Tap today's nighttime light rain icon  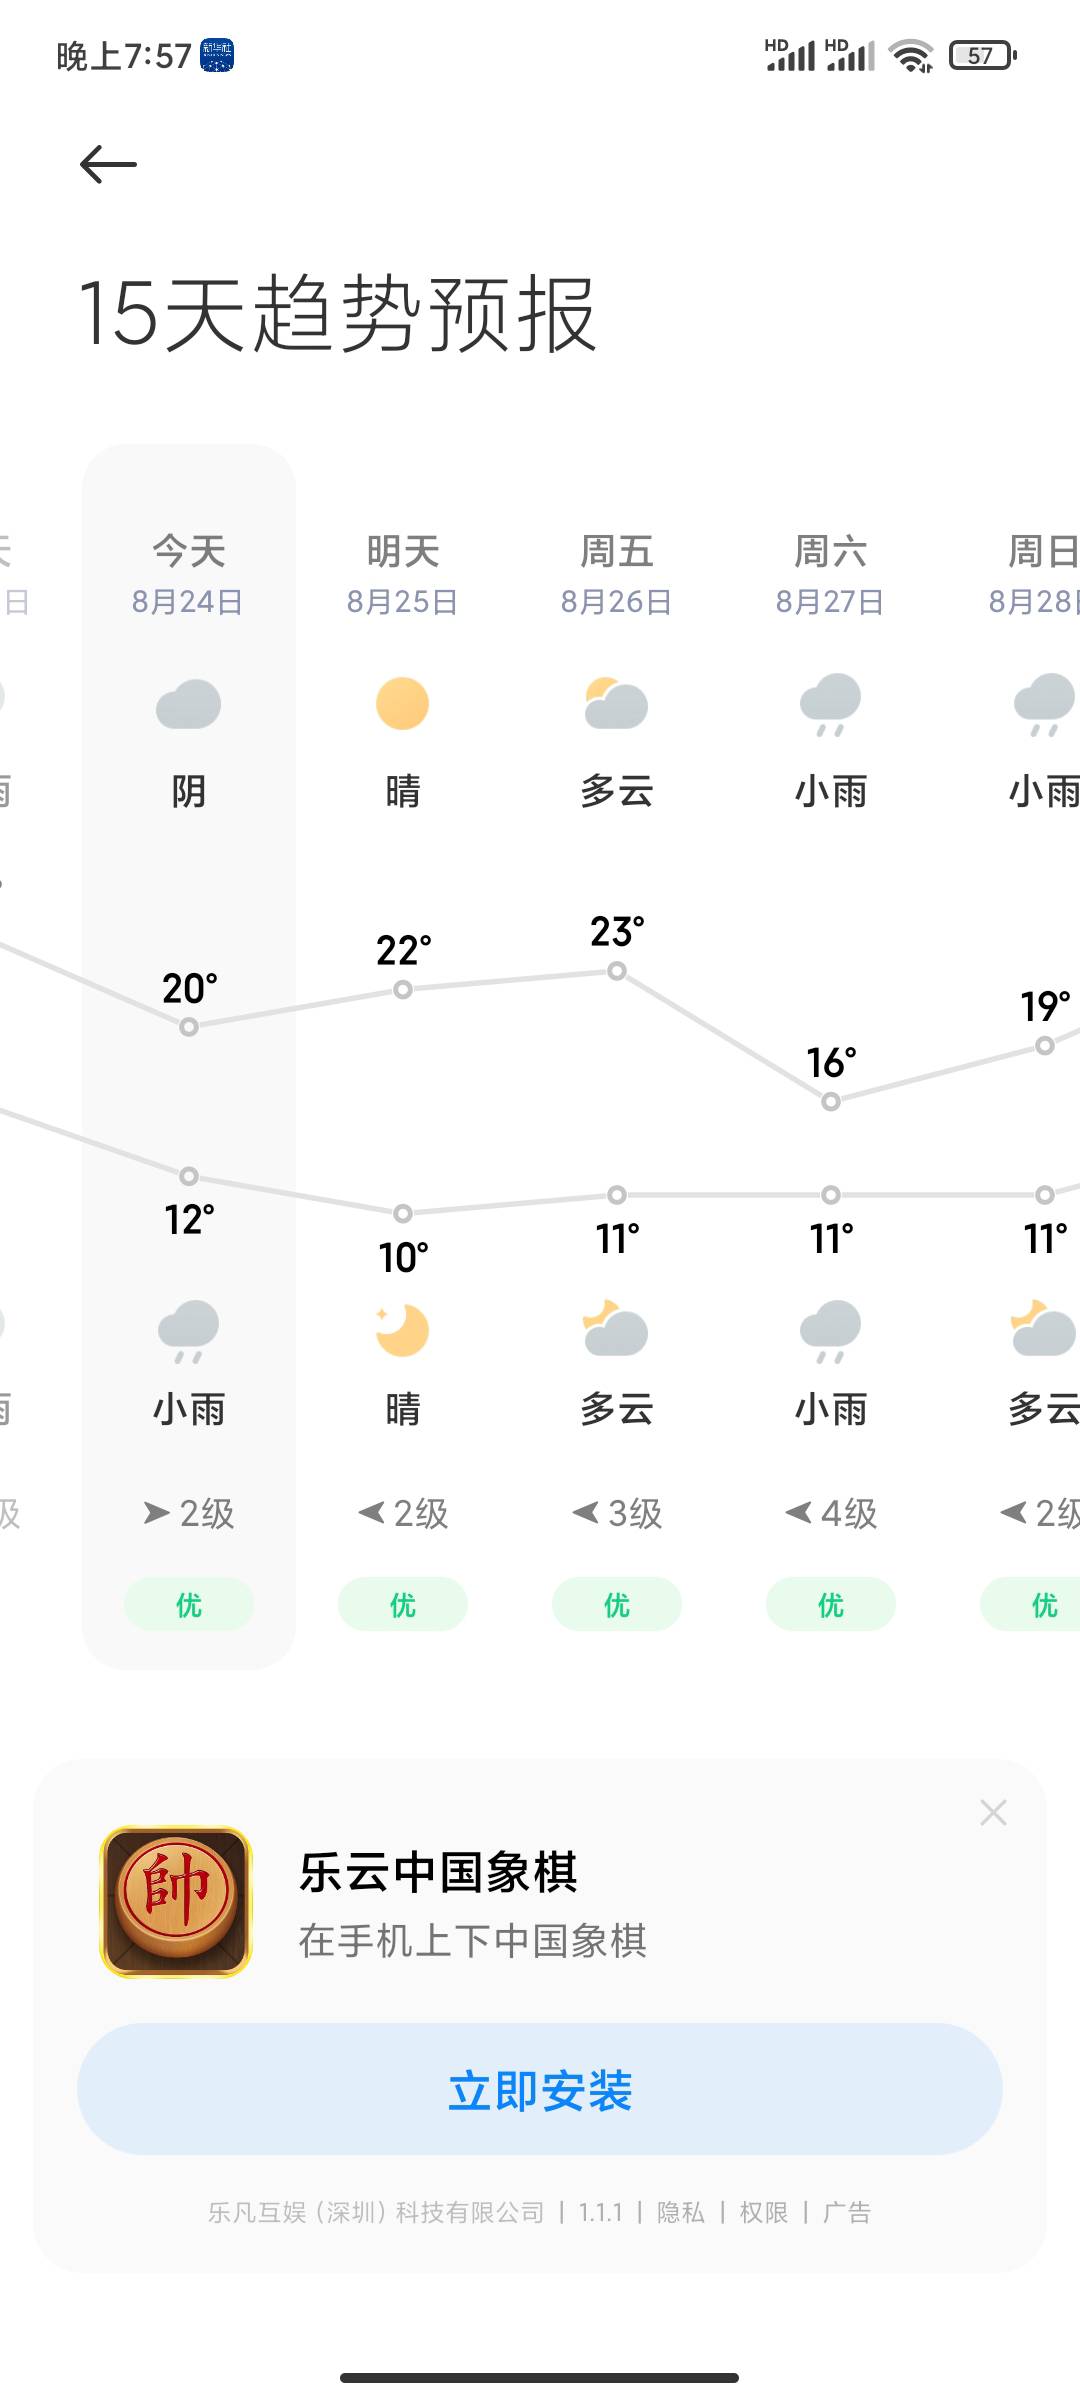pos(188,1330)
